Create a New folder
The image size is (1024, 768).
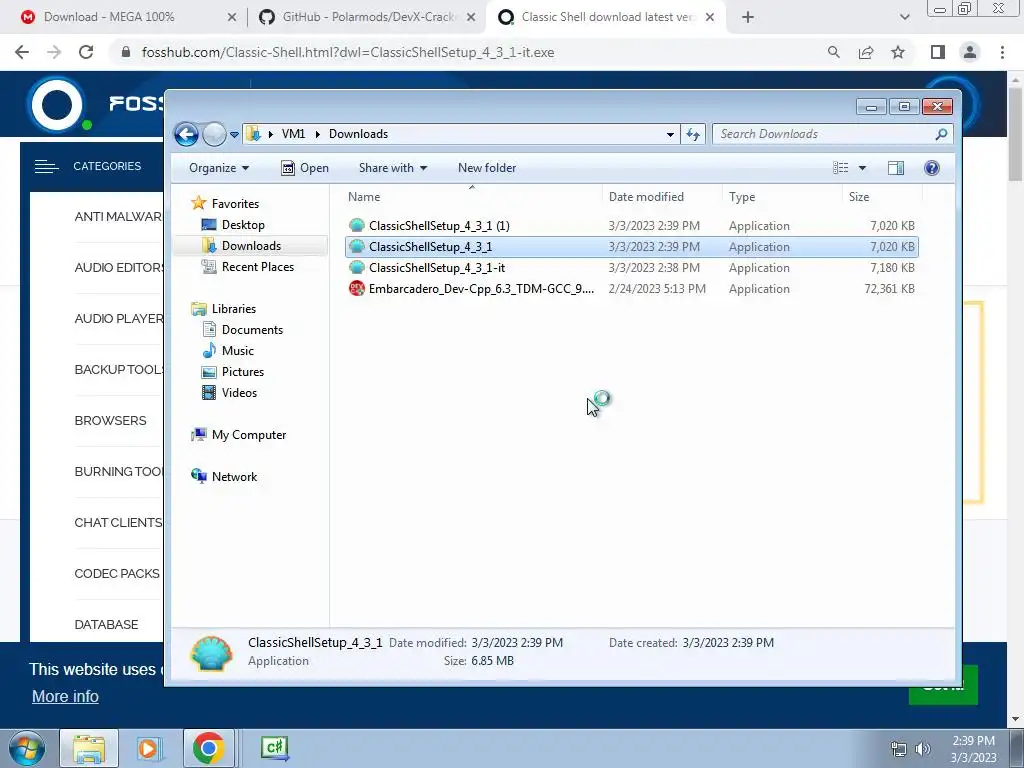[x=487, y=168]
